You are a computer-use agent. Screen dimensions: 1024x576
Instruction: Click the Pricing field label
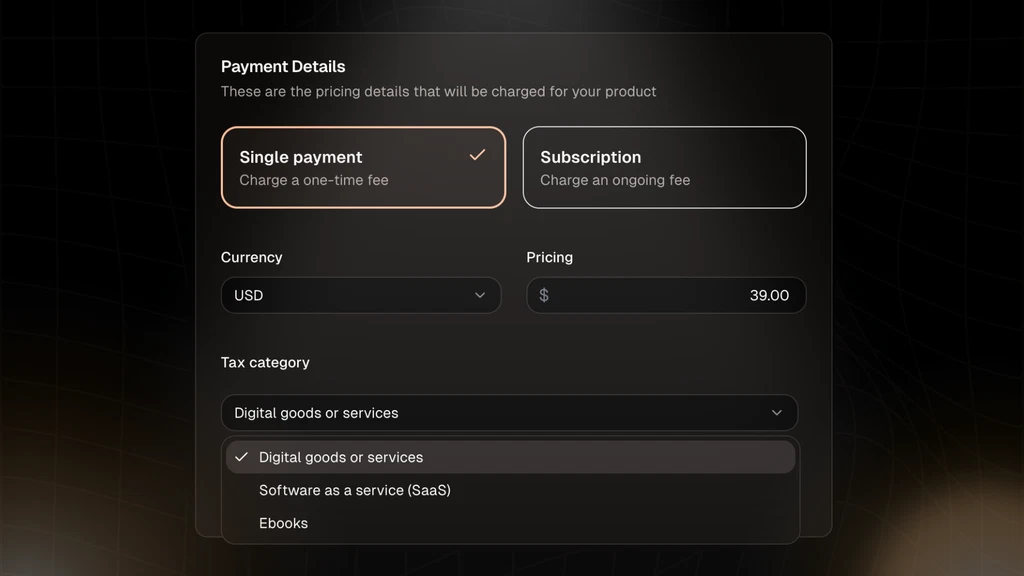pyautogui.click(x=550, y=257)
